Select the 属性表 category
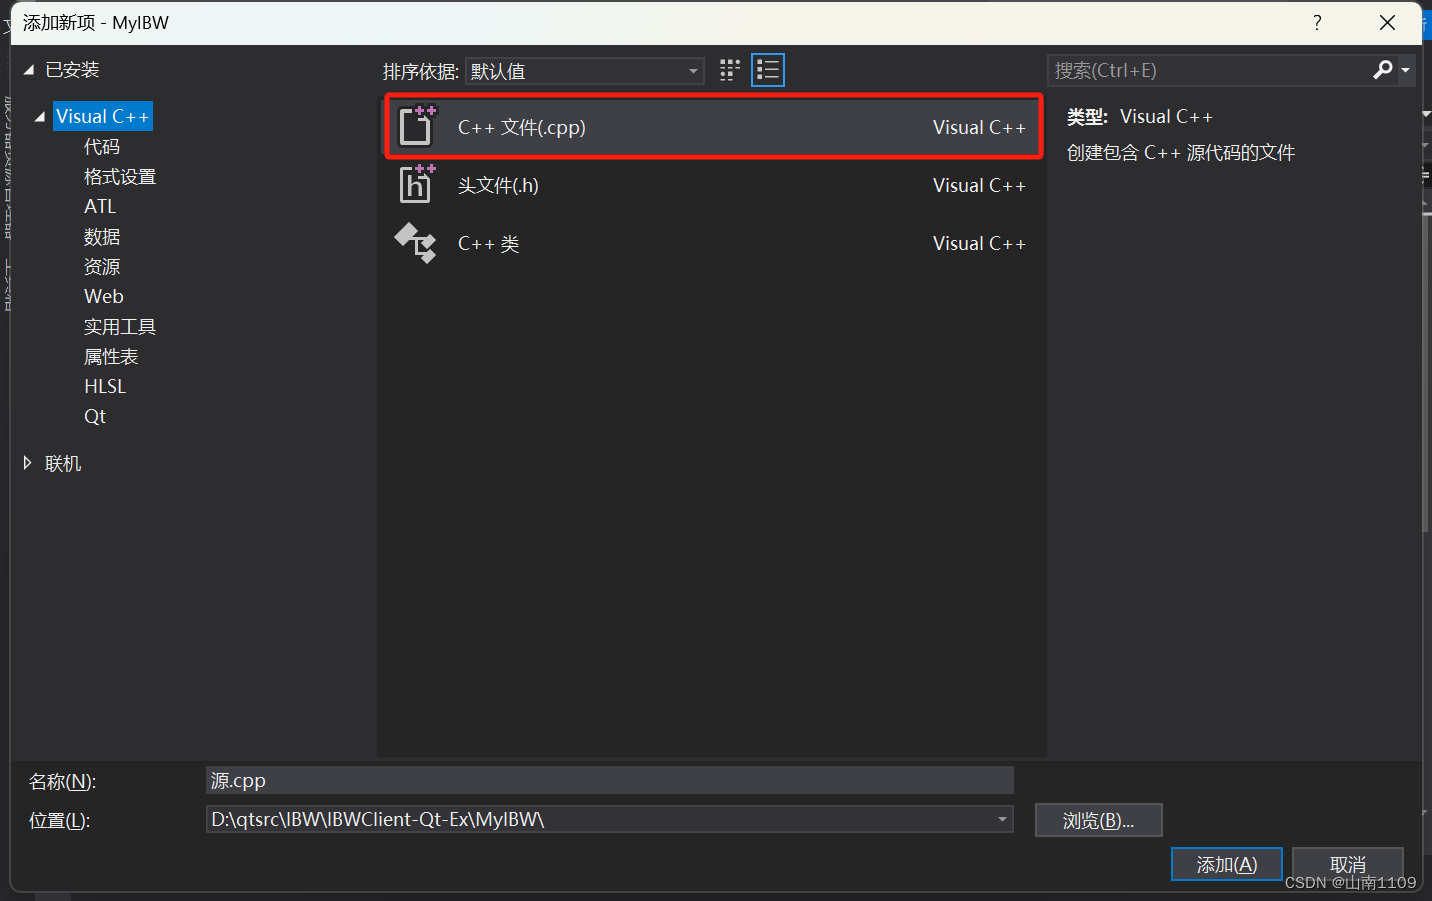The image size is (1432, 901). 111,357
